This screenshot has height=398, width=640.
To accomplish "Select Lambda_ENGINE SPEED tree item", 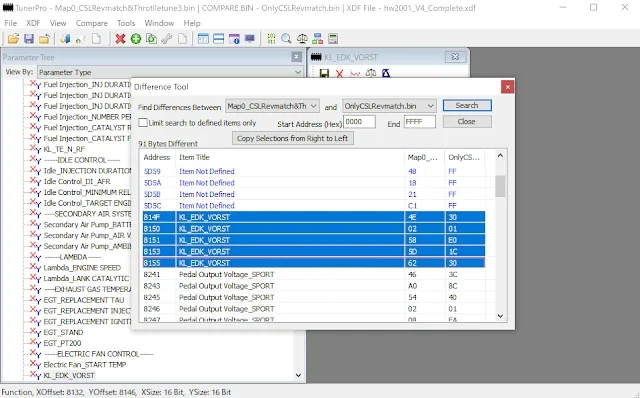I will coord(82,268).
